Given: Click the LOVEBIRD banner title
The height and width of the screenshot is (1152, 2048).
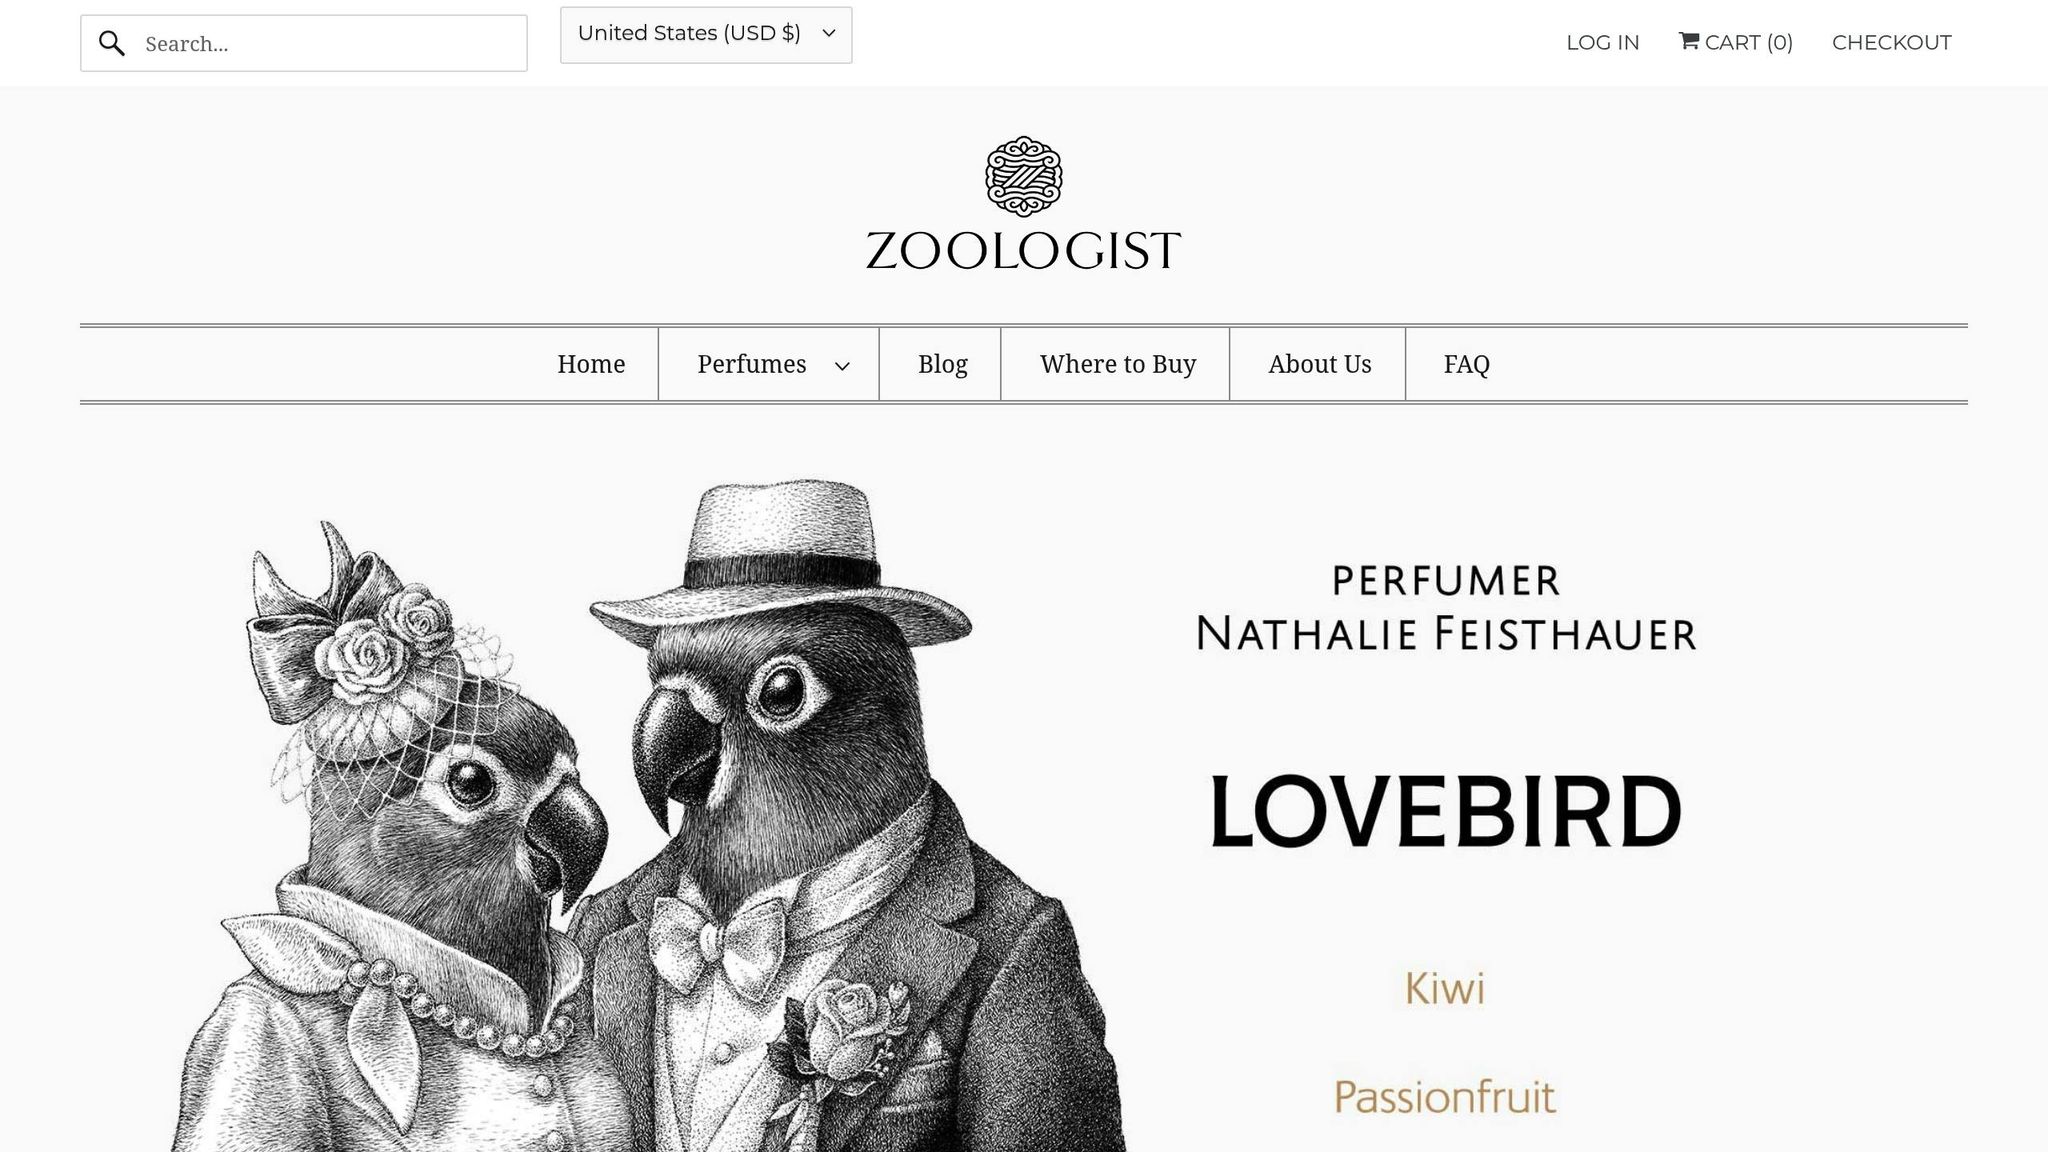Looking at the screenshot, I should click(1446, 811).
